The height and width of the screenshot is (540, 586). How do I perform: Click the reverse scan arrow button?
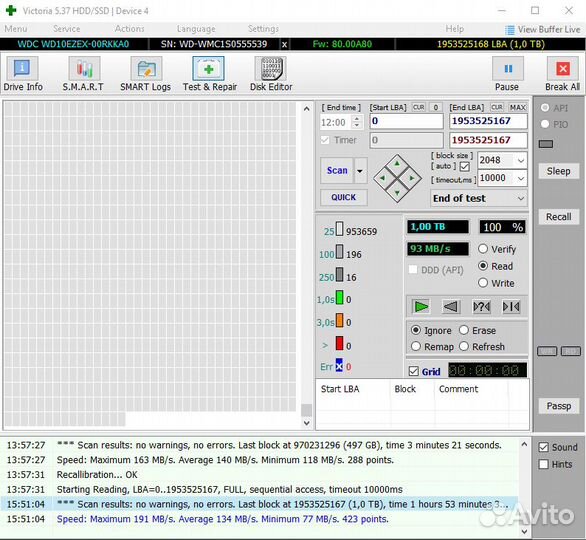[x=451, y=307]
